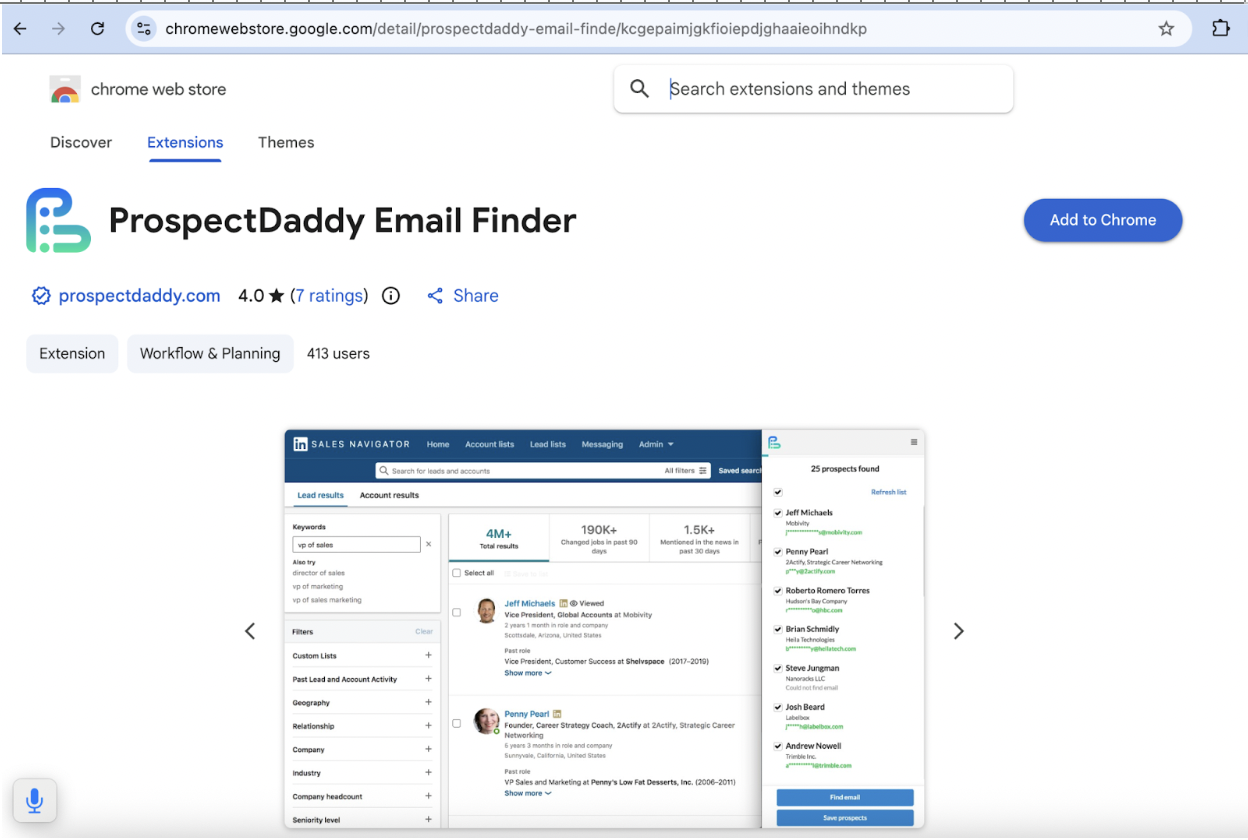Click the browser forward arrow
1248x840 pixels.
[58, 29]
